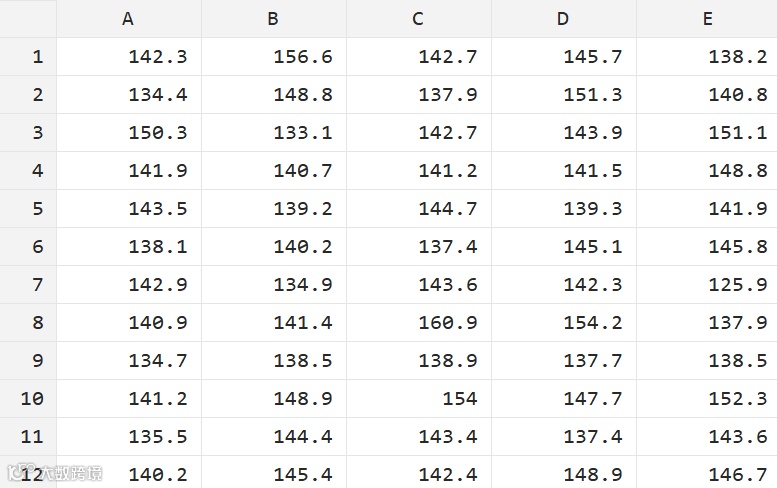Select column E header

click(x=707, y=19)
